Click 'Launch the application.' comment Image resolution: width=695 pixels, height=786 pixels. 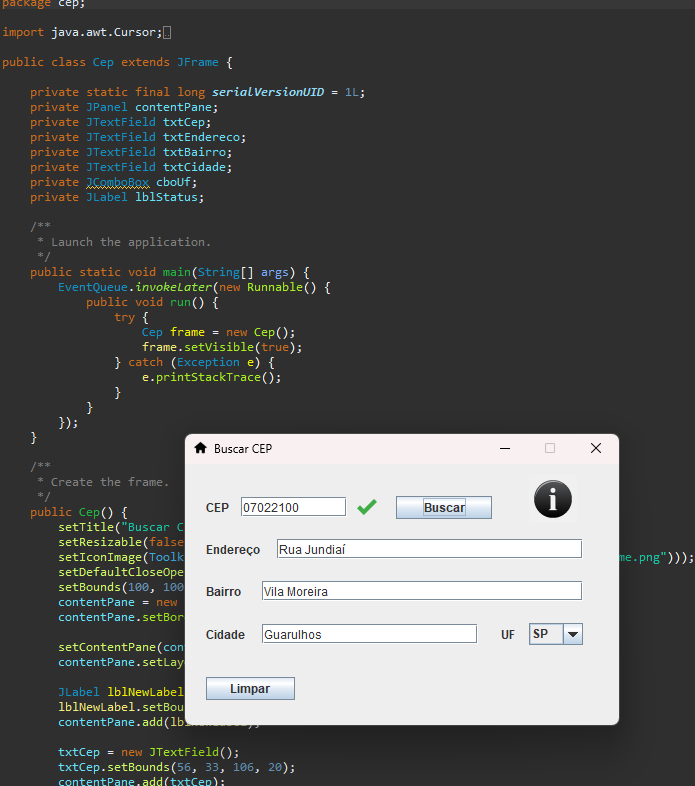point(130,242)
